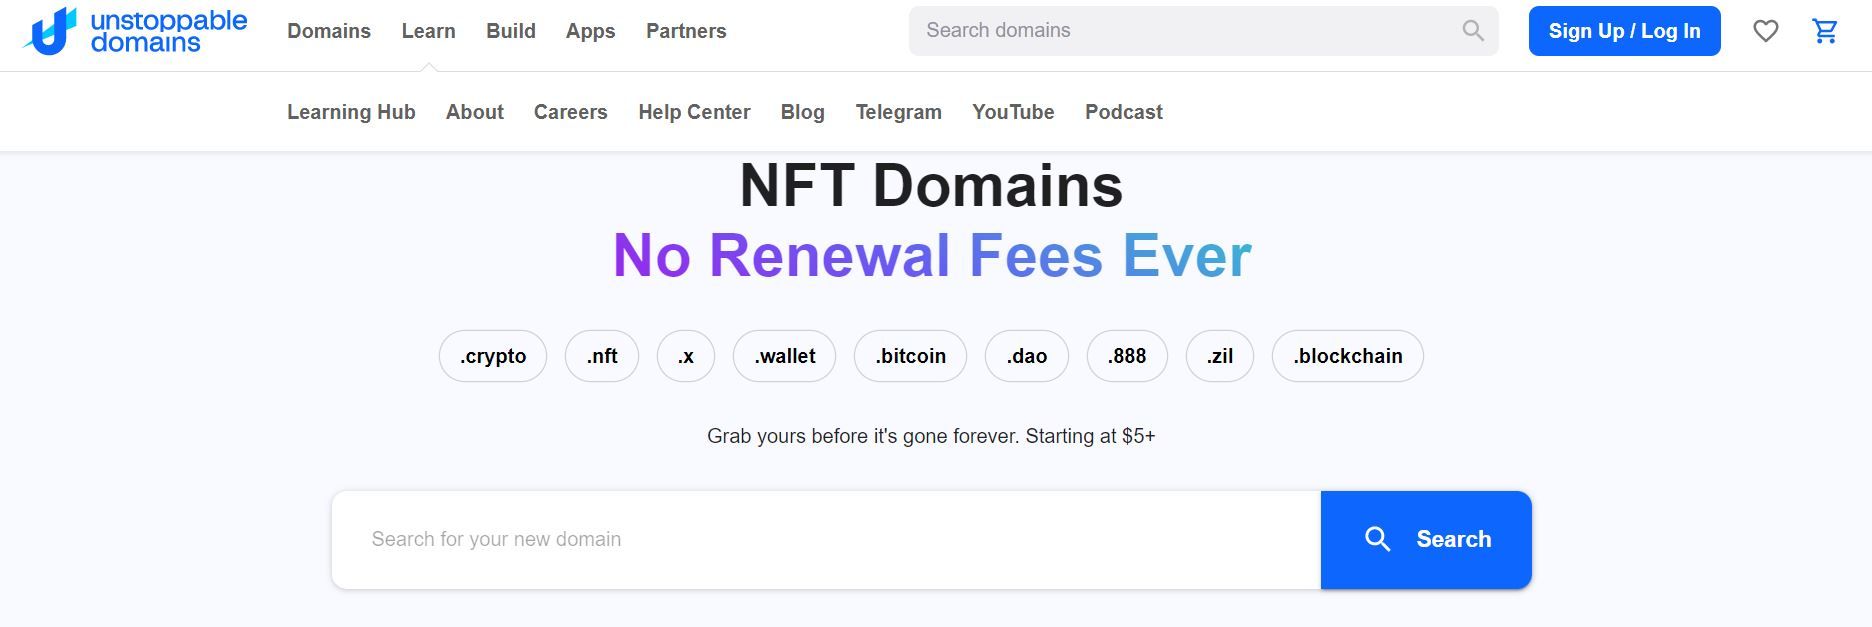Select the .dao domain chip
1872x627 pixels.
tap(1027, 356)
